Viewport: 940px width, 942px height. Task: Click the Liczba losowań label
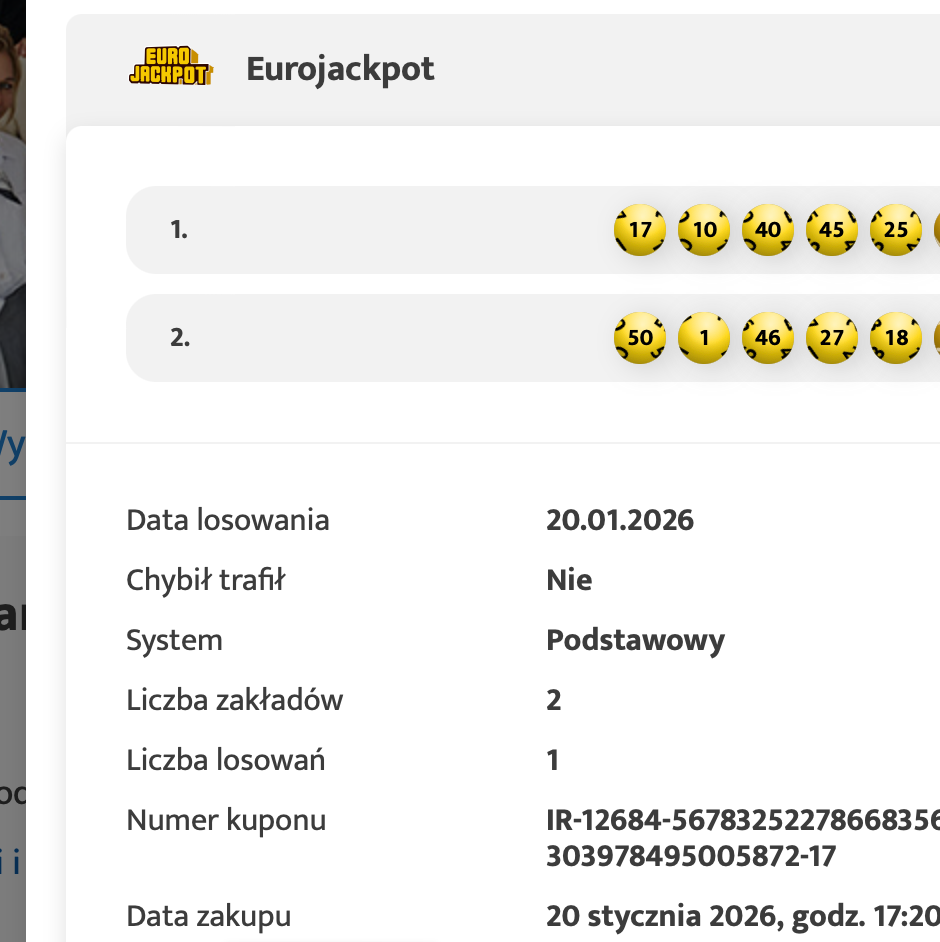click(225, 760)
